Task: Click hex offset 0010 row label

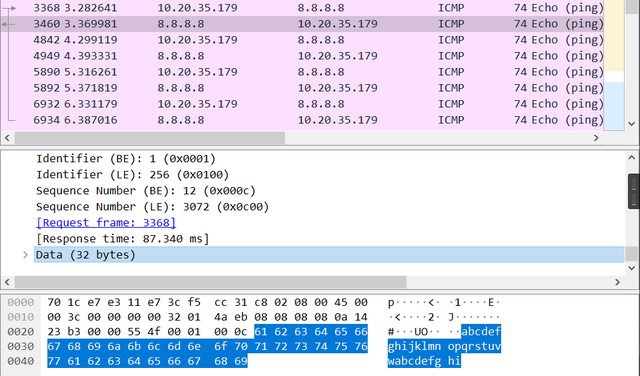Action: point(20,317)
